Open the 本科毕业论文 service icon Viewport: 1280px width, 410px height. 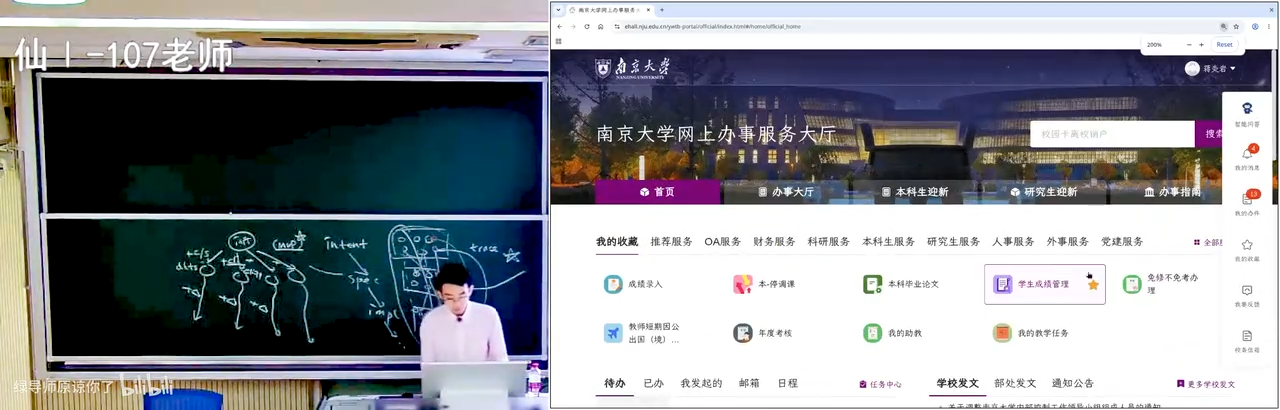click(873, 285)
